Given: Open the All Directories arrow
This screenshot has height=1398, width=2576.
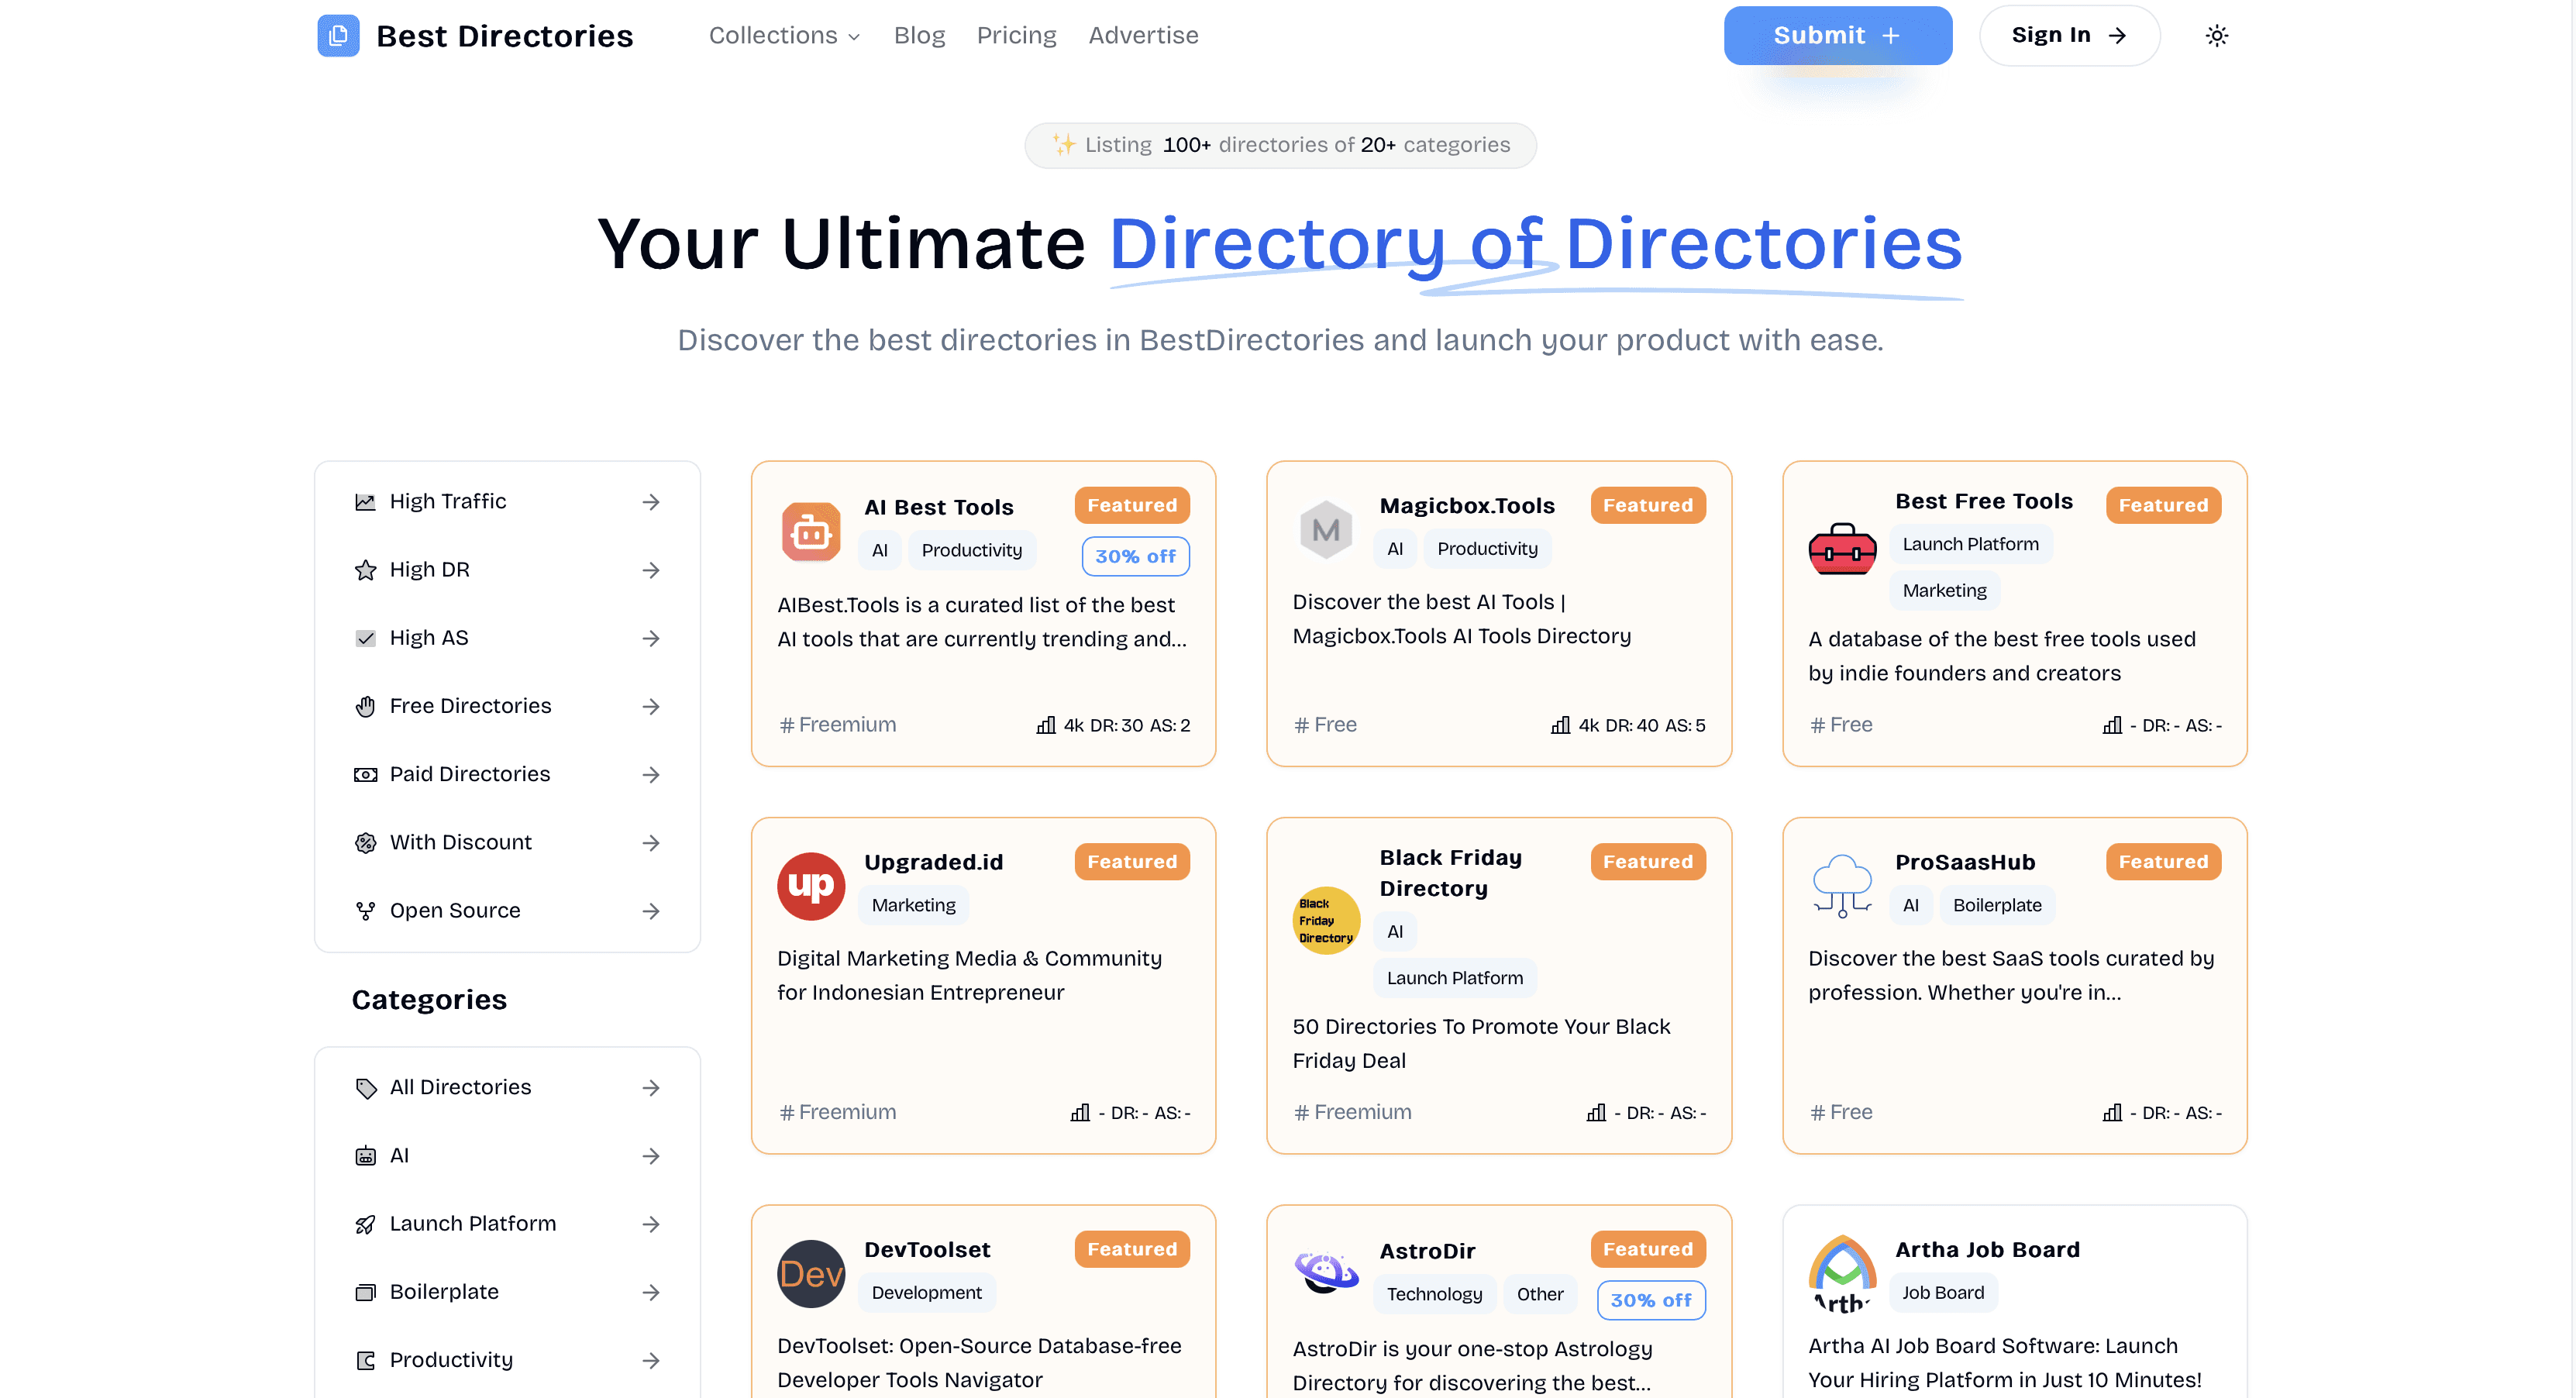Looking at the screenshot, I should (651, 1088).
